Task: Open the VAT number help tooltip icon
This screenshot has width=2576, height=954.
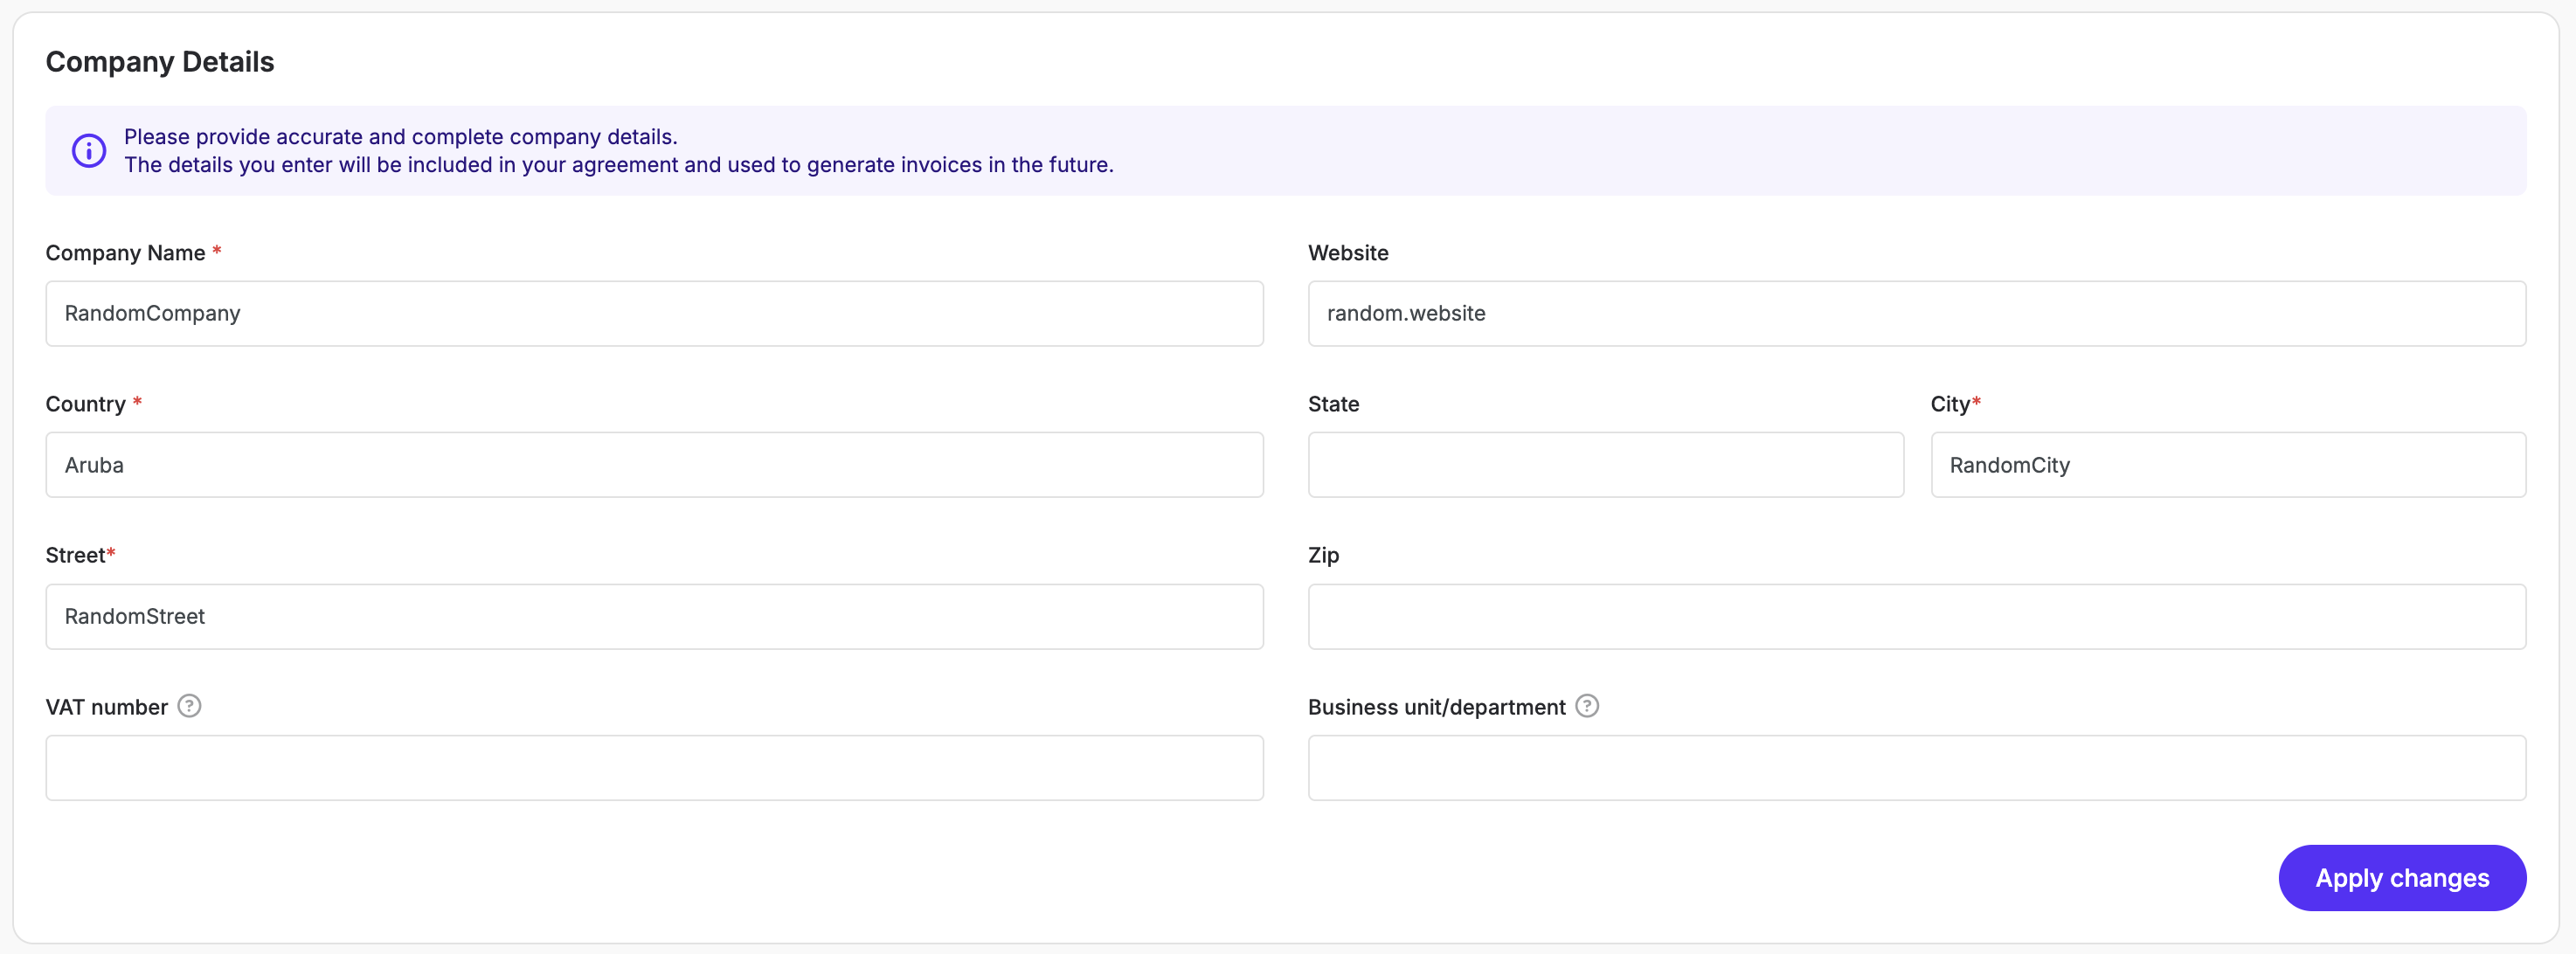Action: (189, 706)
